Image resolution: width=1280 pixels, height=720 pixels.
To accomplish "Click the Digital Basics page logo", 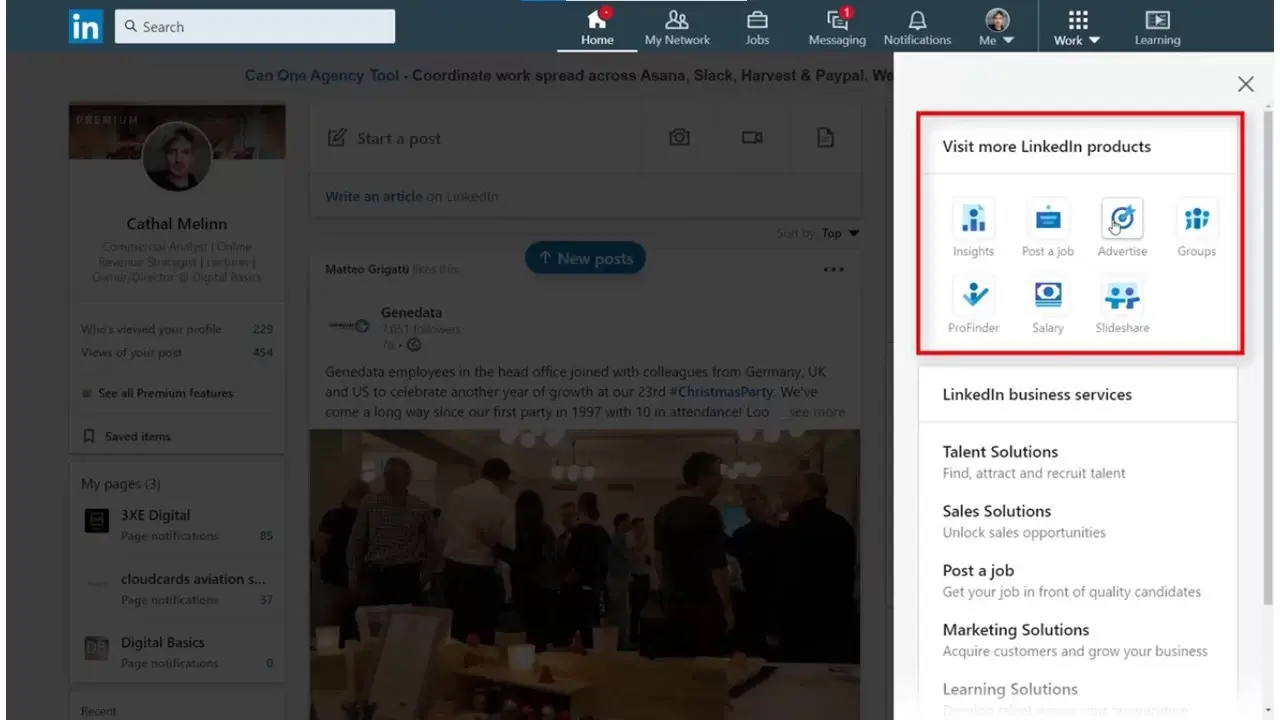I will (97, 647).
